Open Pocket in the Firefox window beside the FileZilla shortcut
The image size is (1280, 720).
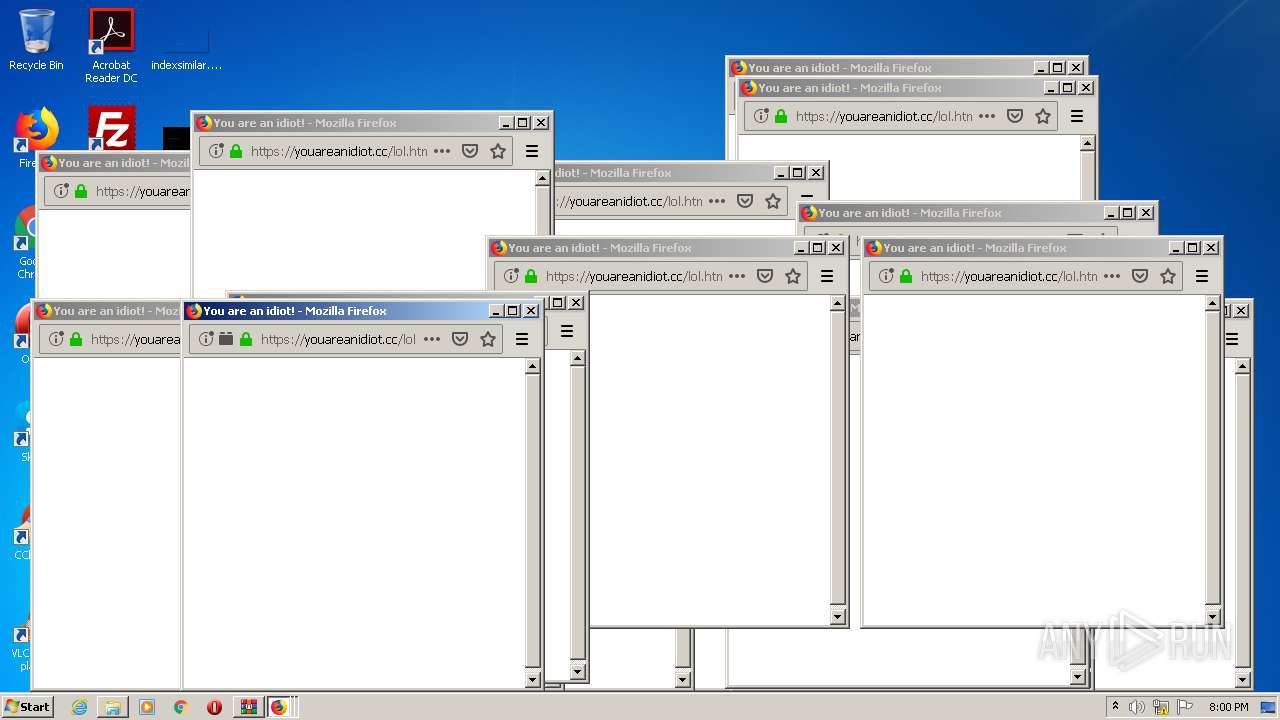470,151
